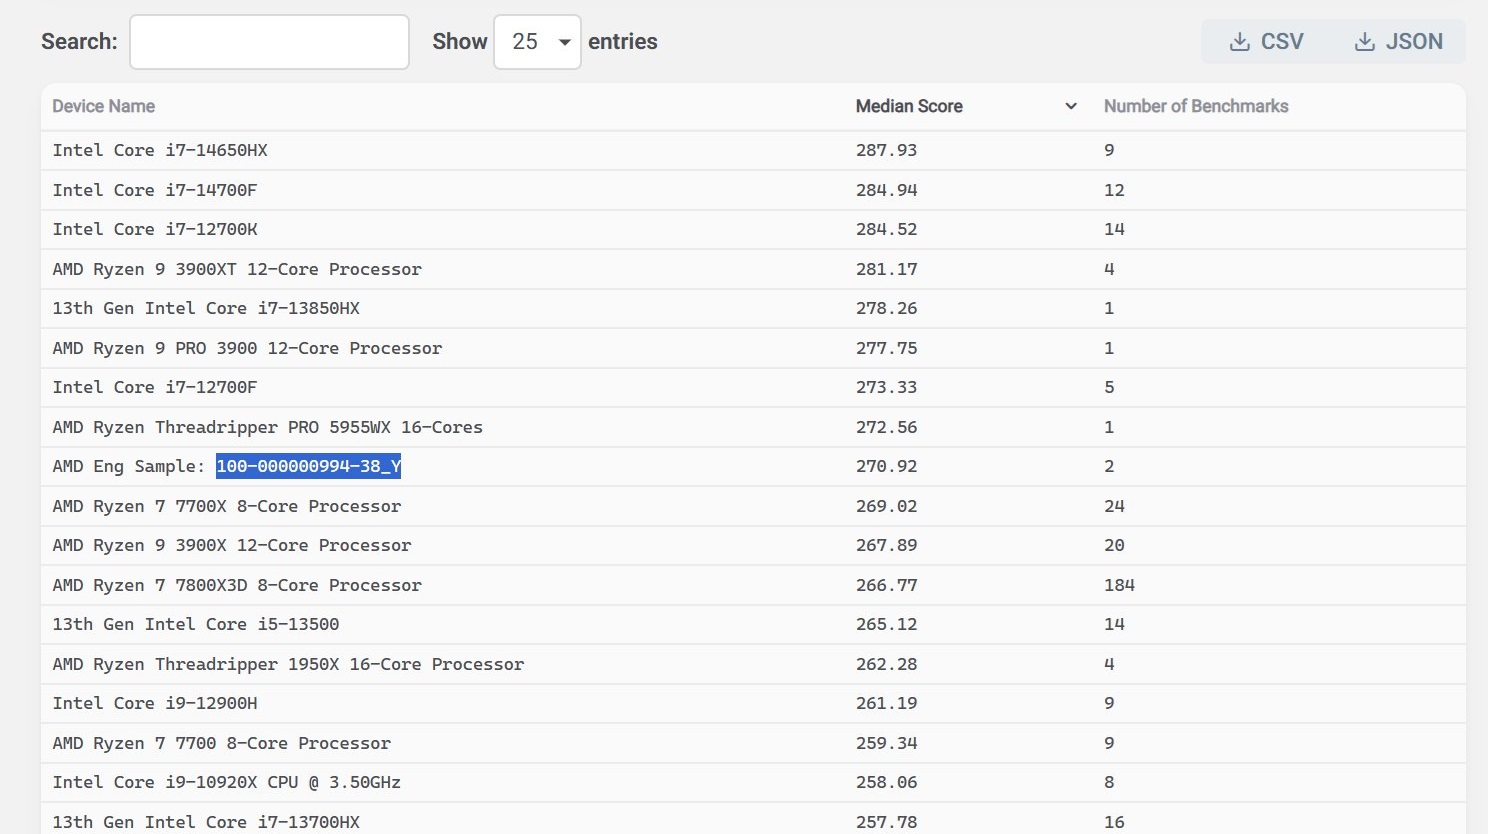Select Threadripper PRO 5955WX row
This screenshot has width=1488, height=834.
267,427
